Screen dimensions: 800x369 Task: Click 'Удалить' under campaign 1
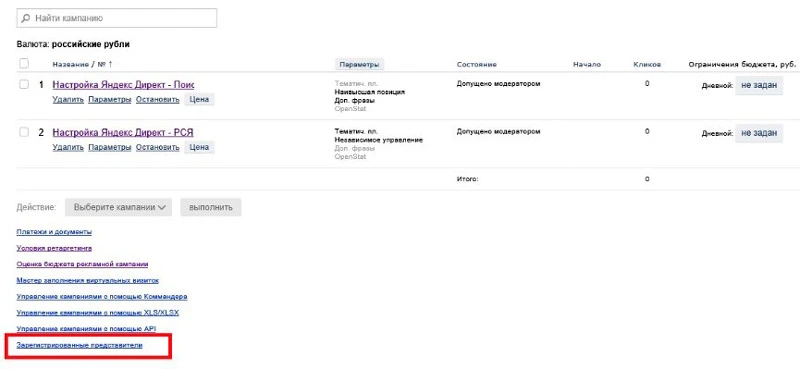[x=68, y=100]
